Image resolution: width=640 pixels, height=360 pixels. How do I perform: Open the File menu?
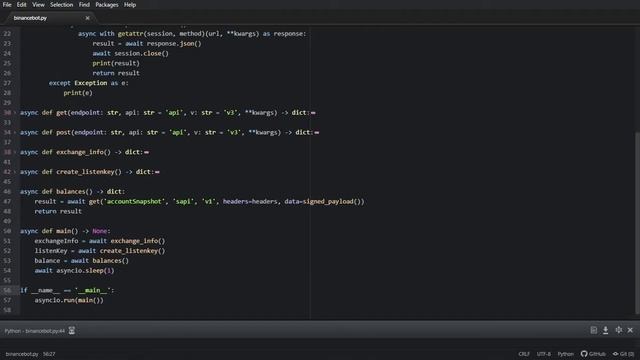[x=7, y=4]
